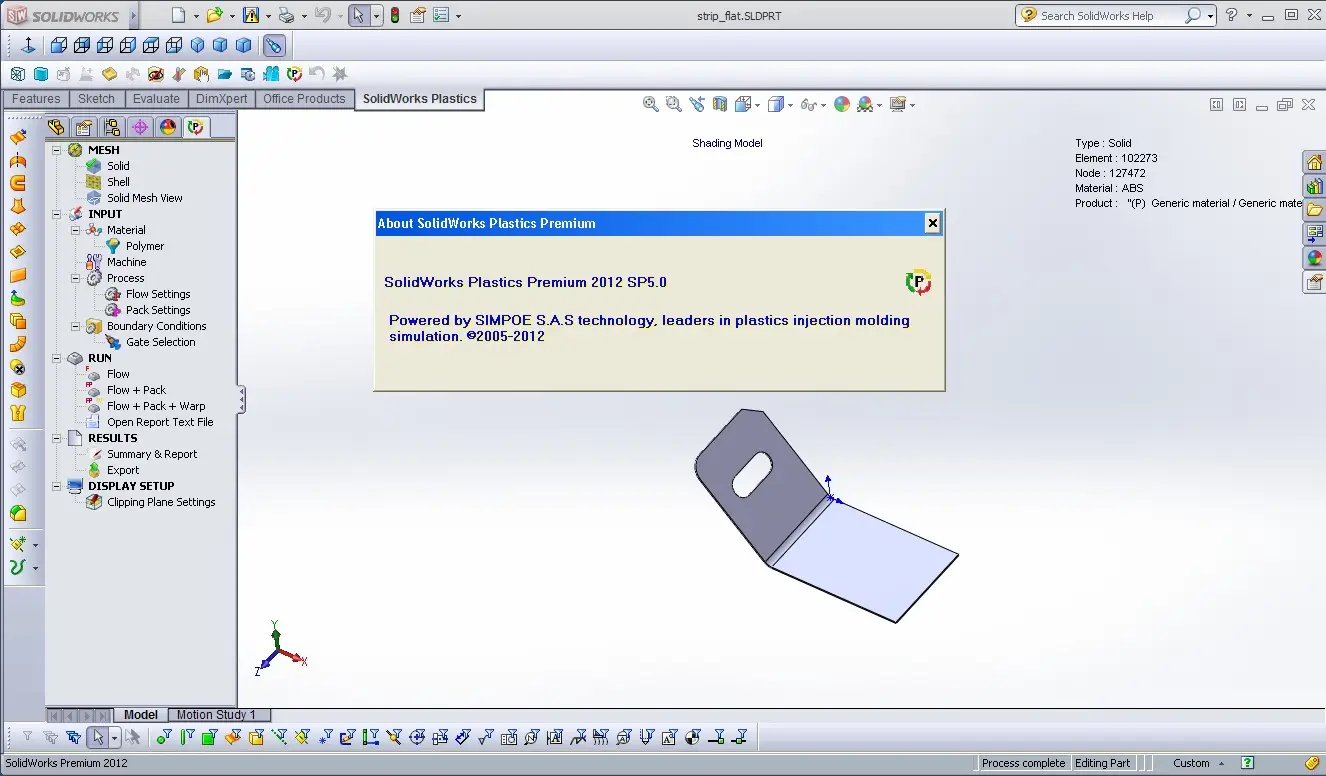Run the Flow + Pack analysis

pos(136,390)
